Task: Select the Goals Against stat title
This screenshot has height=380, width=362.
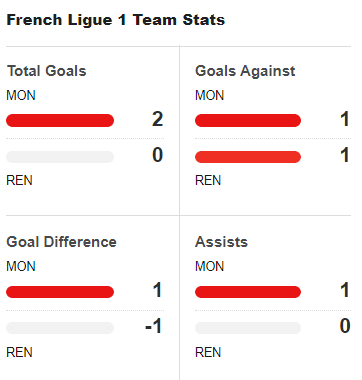Action: coord(245,71)
